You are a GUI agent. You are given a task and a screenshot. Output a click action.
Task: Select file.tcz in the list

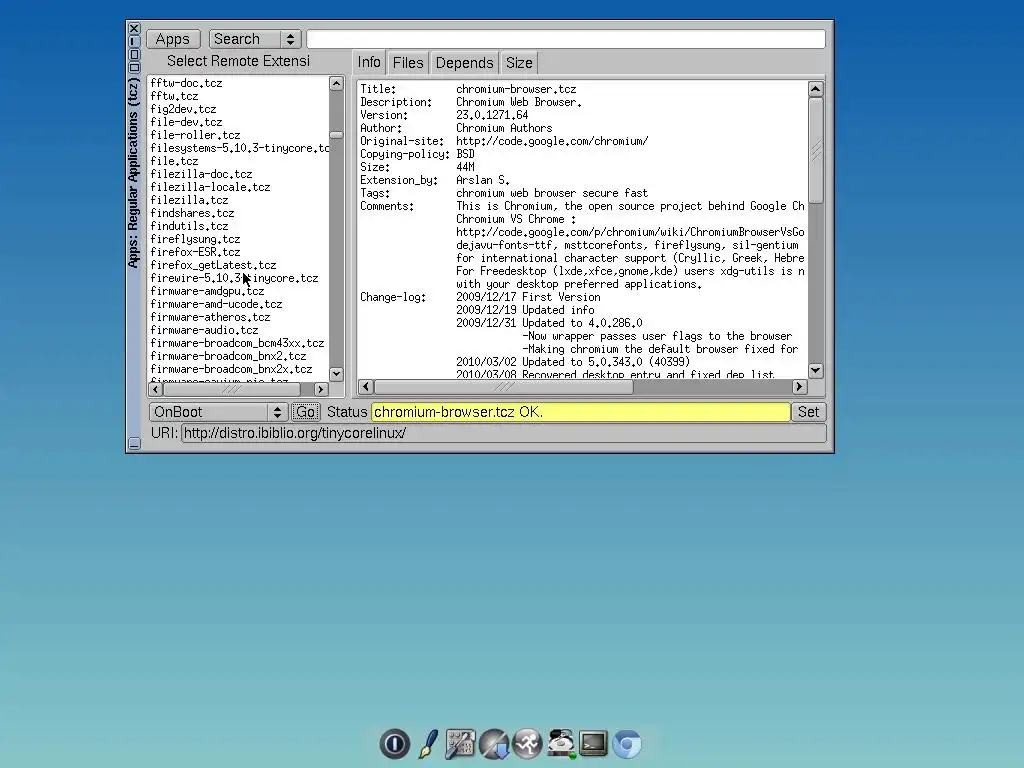coord(174,161)
